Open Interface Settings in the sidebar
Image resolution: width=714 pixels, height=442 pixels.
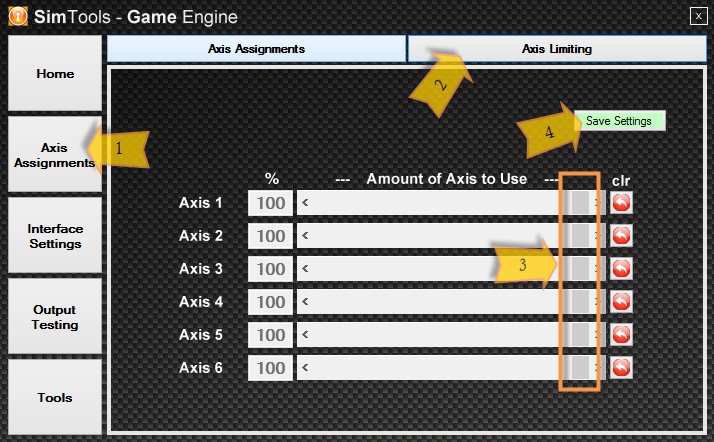[x=55, y=235]
